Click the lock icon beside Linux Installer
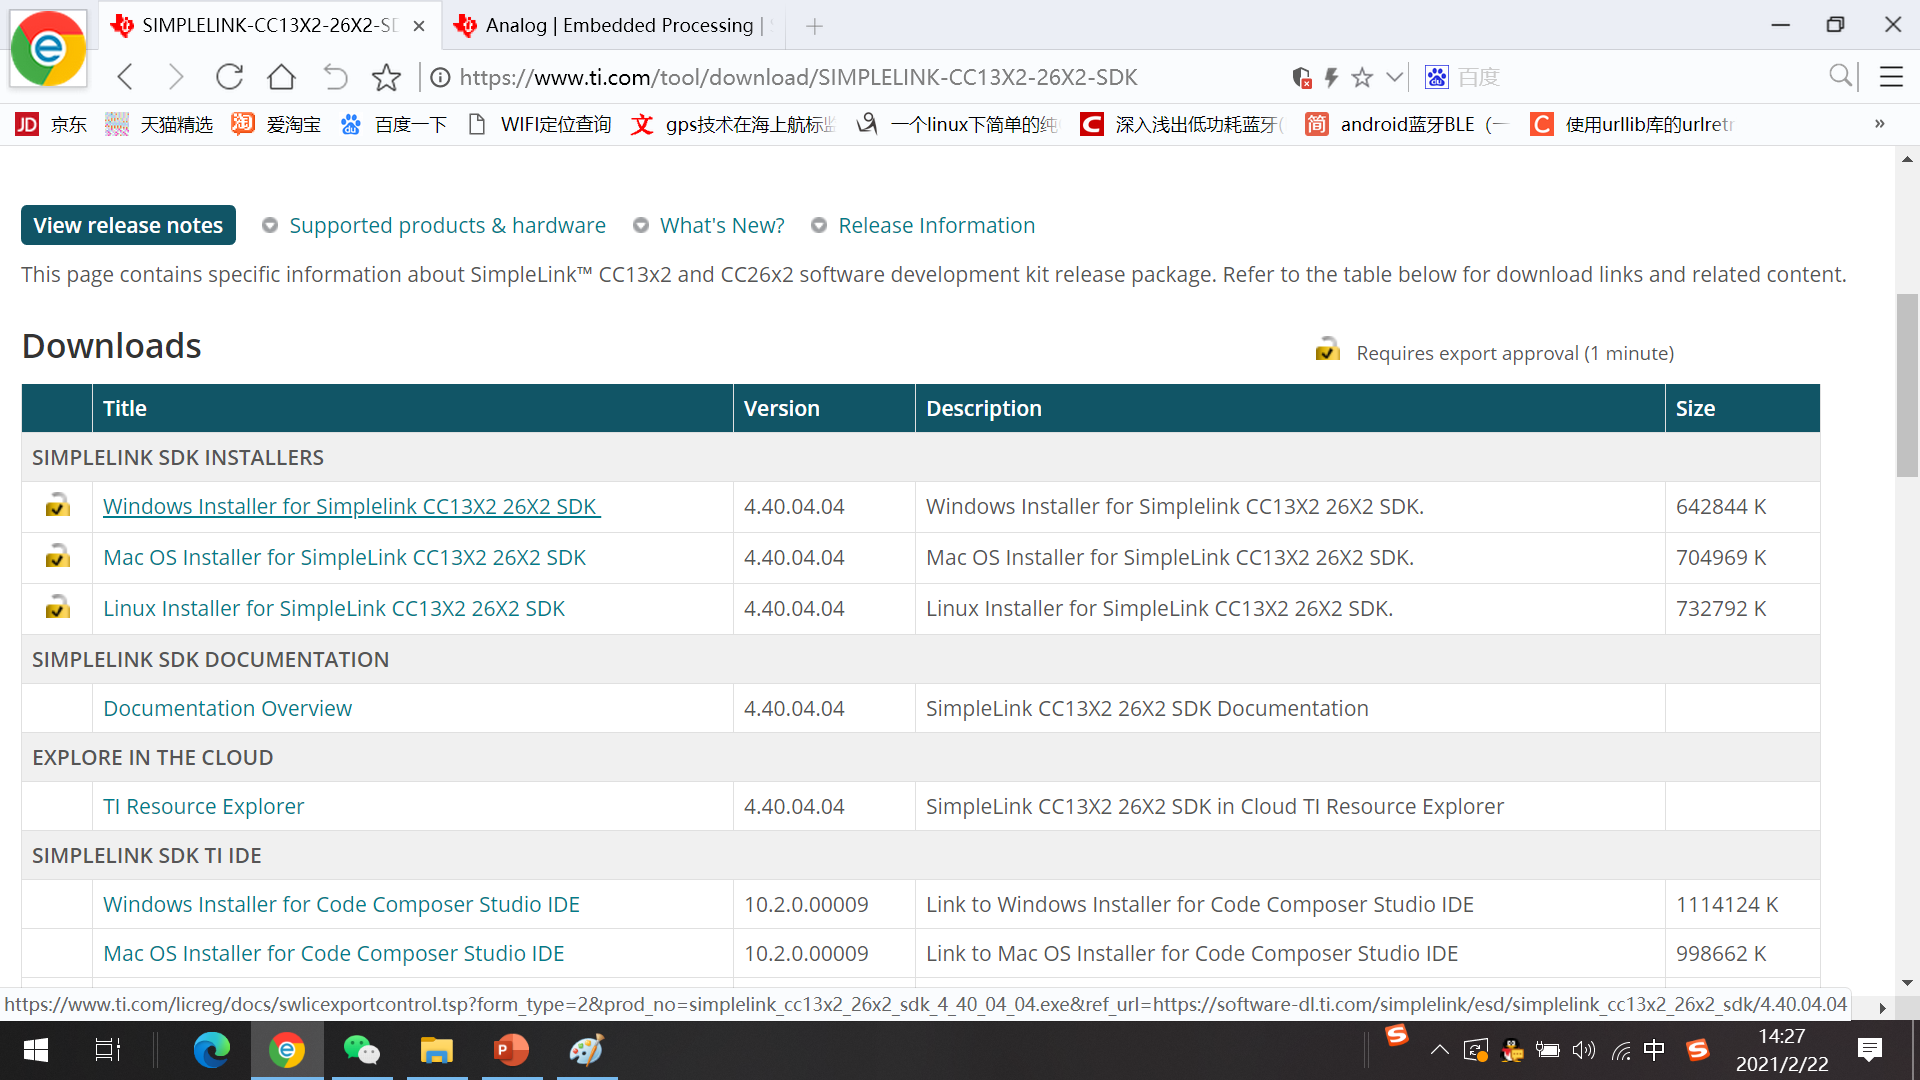 (x=57, y=609)
